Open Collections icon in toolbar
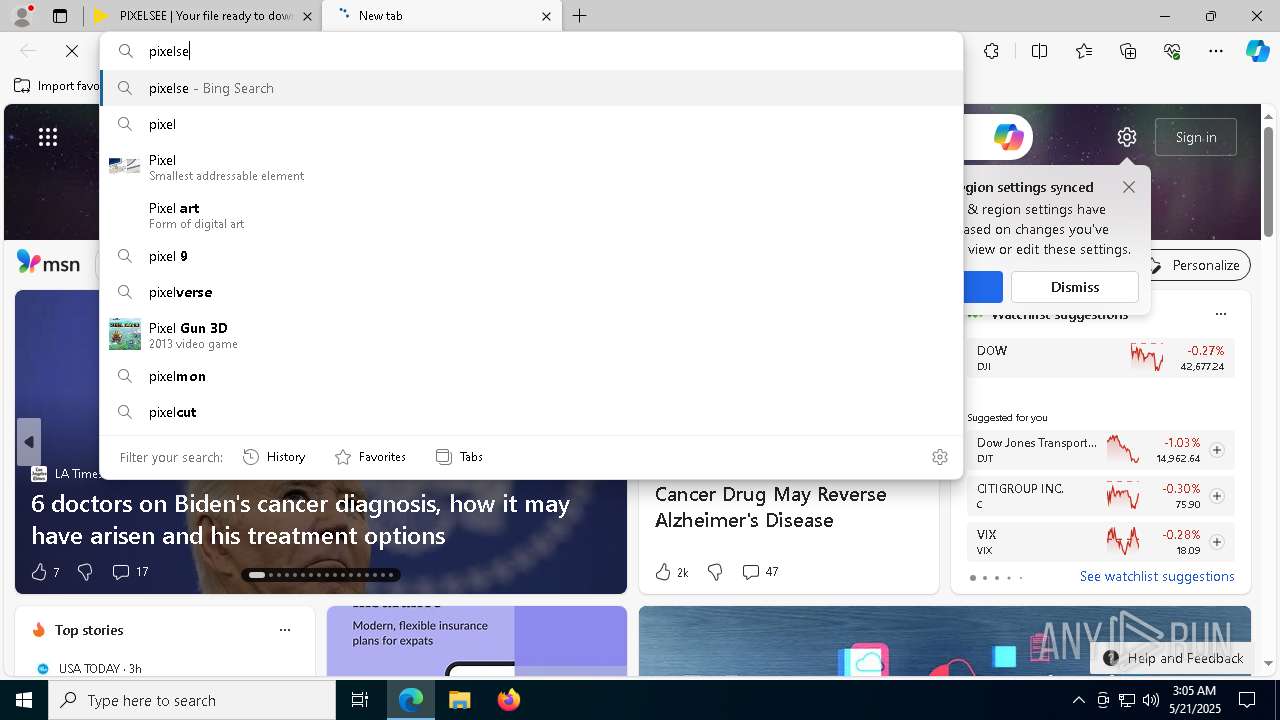 click(x=1128, y=51)
